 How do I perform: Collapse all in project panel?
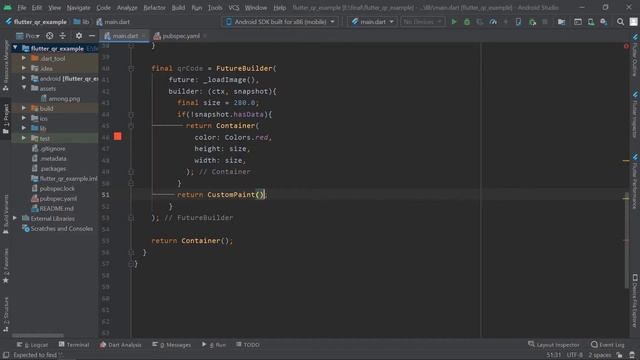click(62, 36)
